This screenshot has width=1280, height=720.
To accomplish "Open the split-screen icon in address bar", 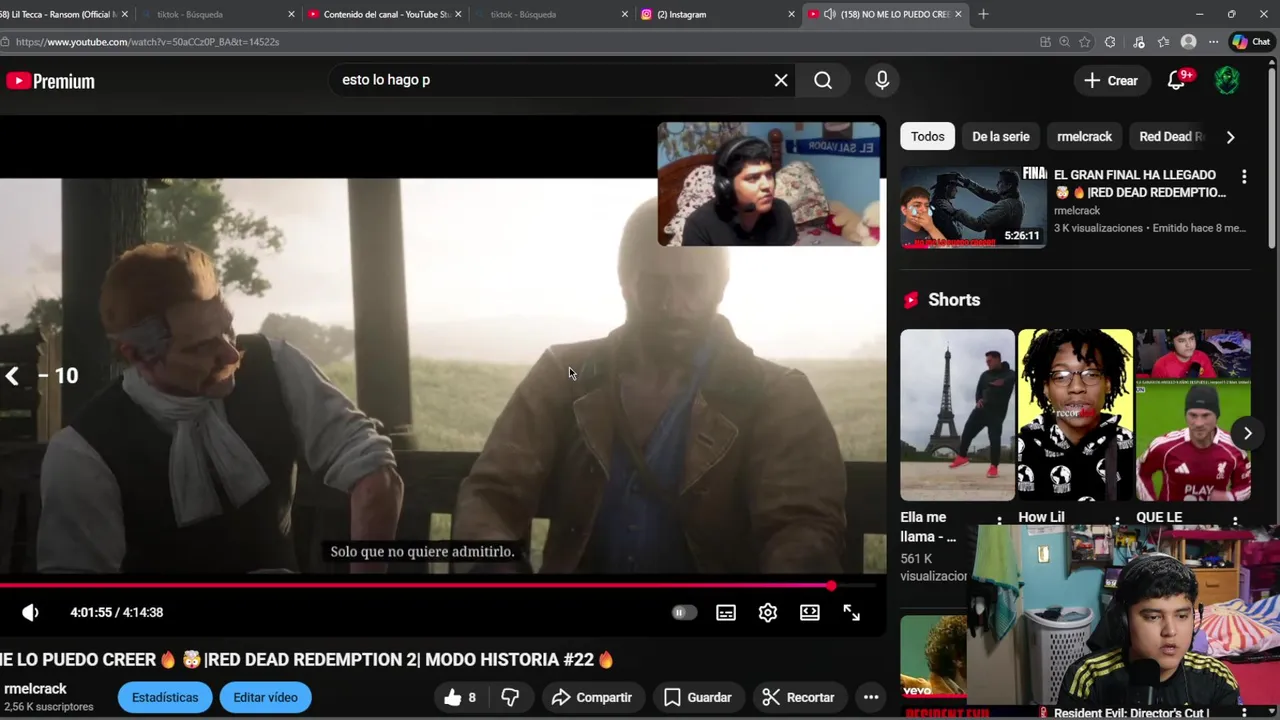I will coord(1045,42).
